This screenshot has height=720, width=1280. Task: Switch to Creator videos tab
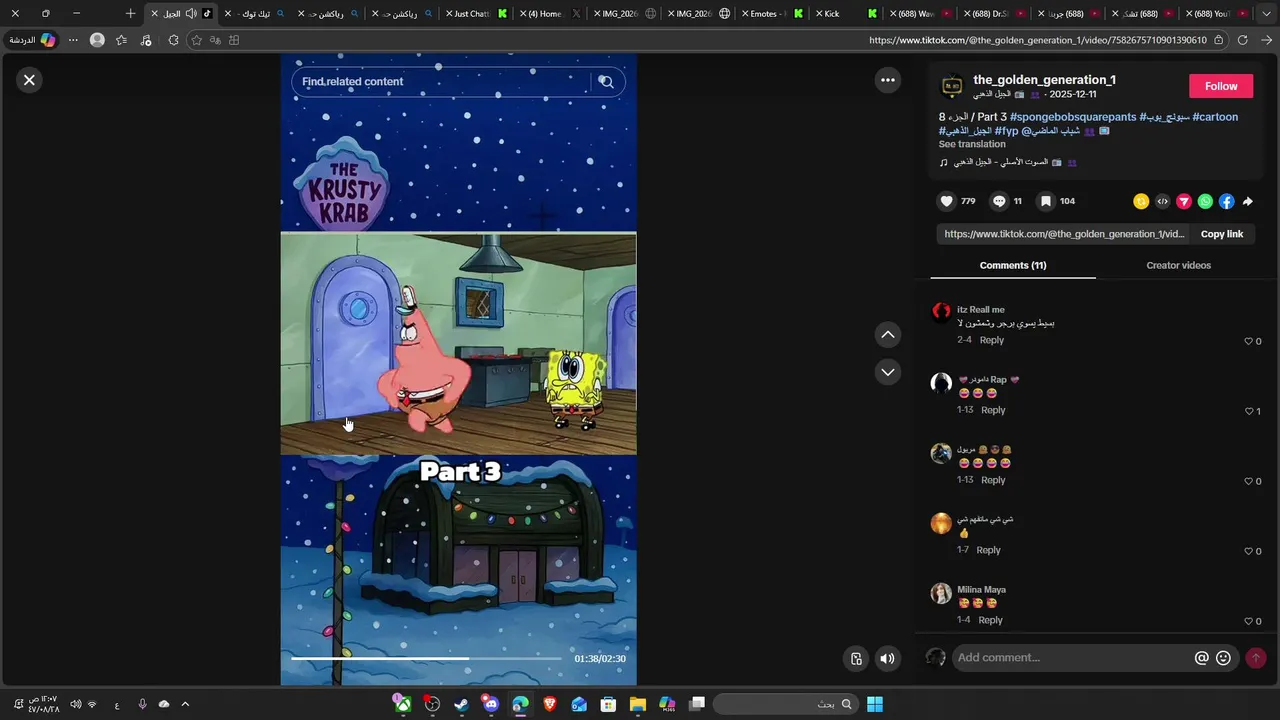[x=1178, y=265]
